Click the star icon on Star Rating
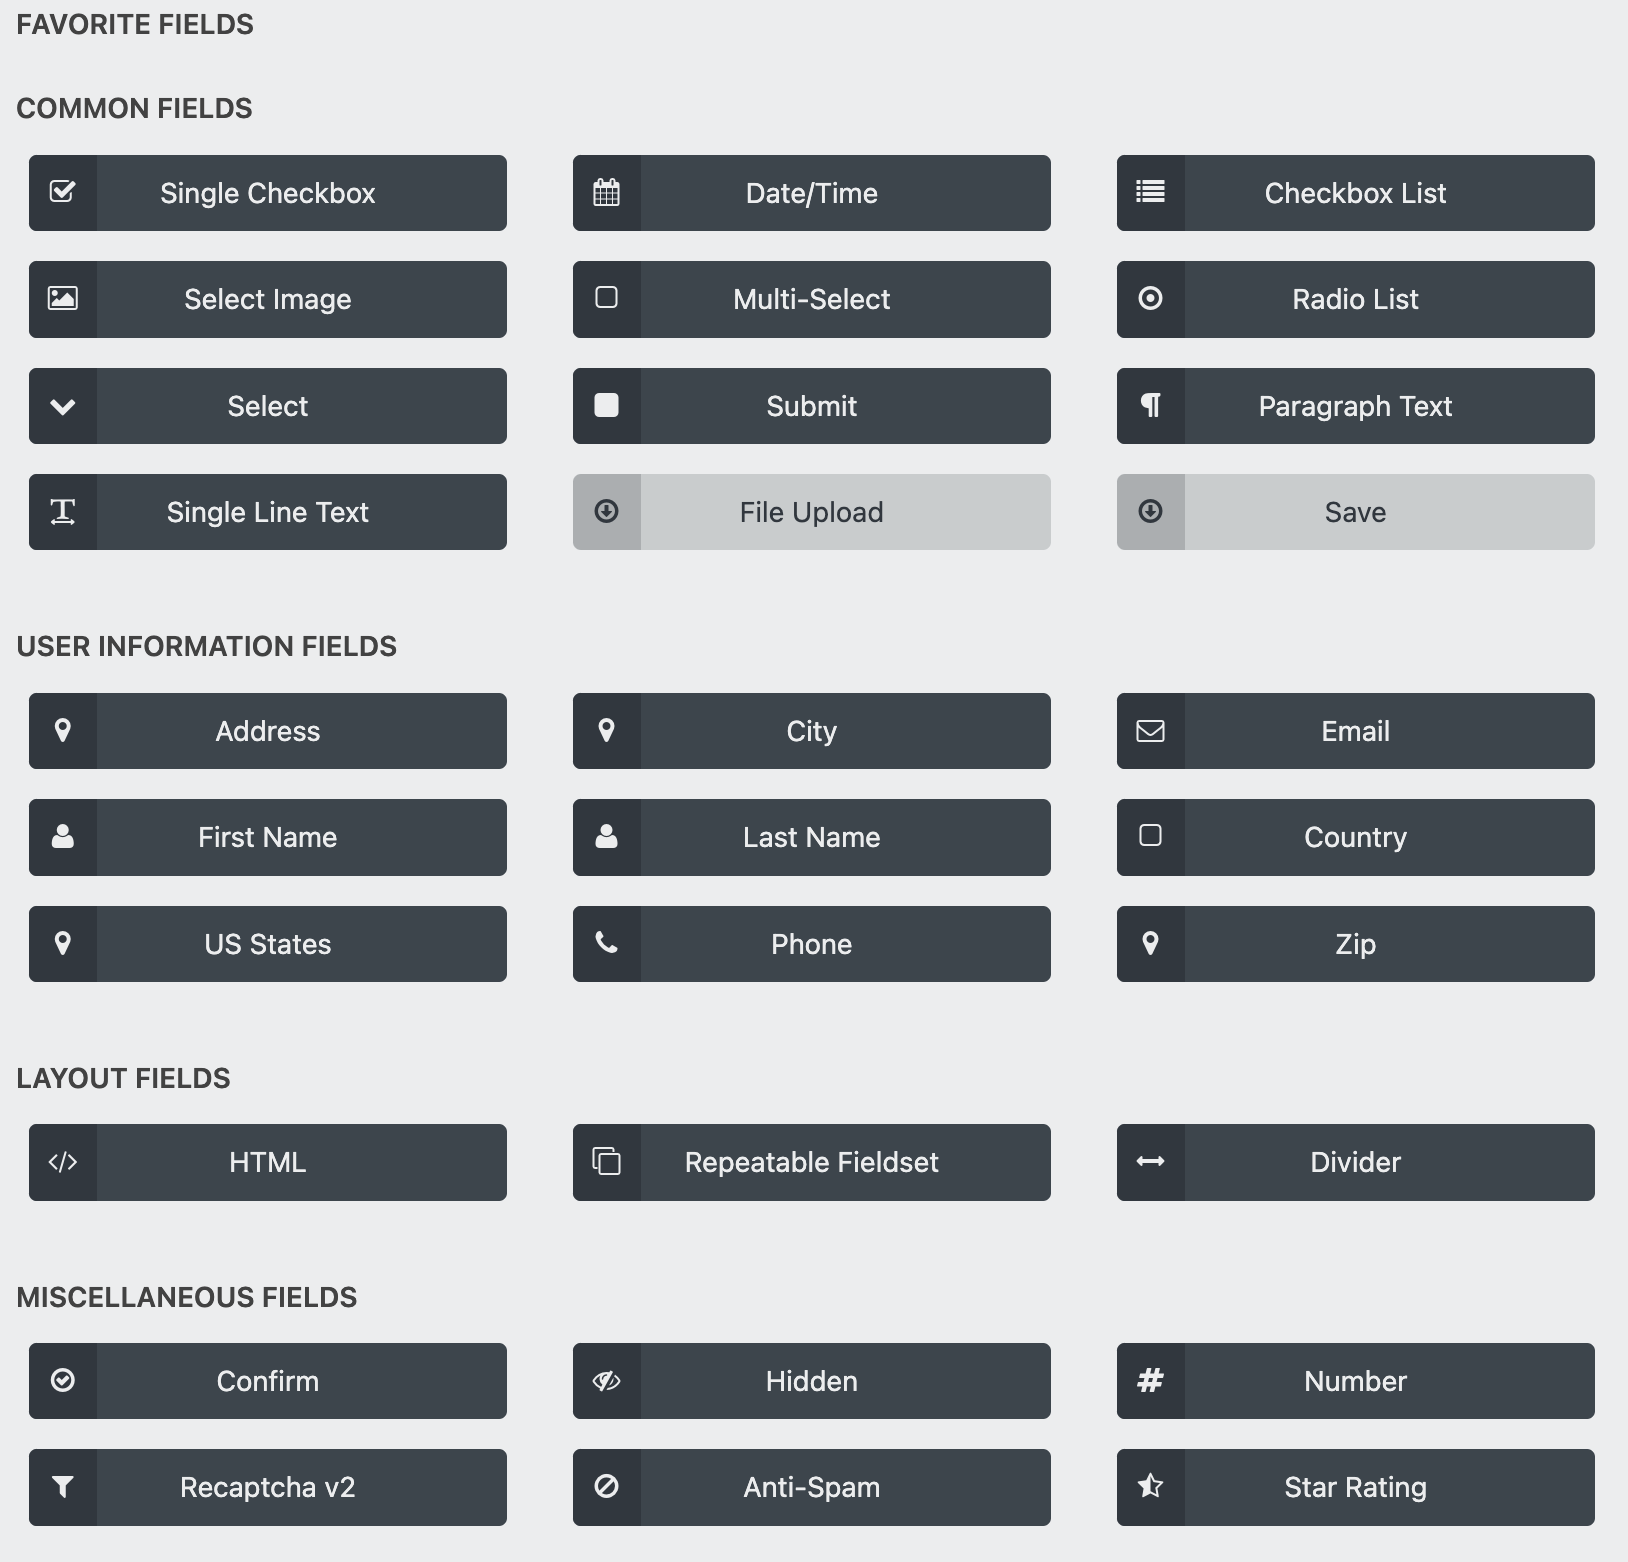The width and height of the screenshot is (1628, 1562). point(1151,1487)
